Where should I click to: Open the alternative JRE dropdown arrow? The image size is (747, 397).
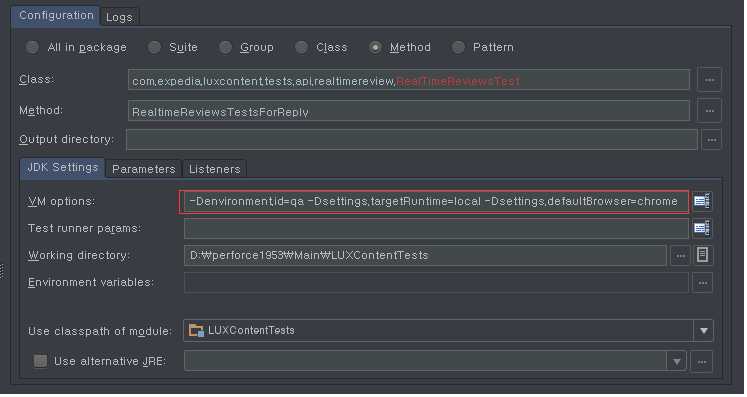[676, 362]
